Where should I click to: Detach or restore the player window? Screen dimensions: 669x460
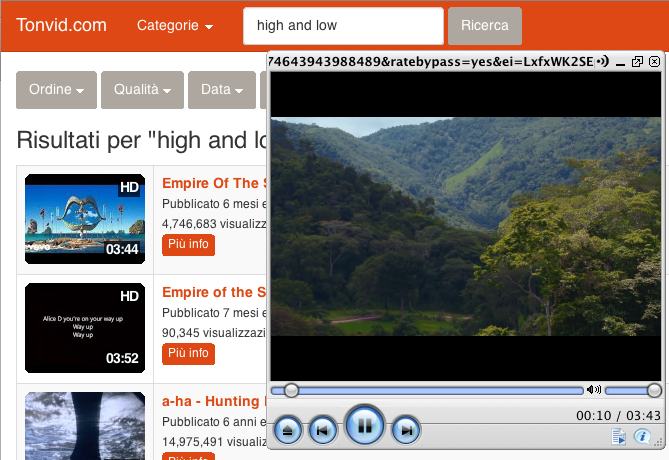[x=637, y=62]
